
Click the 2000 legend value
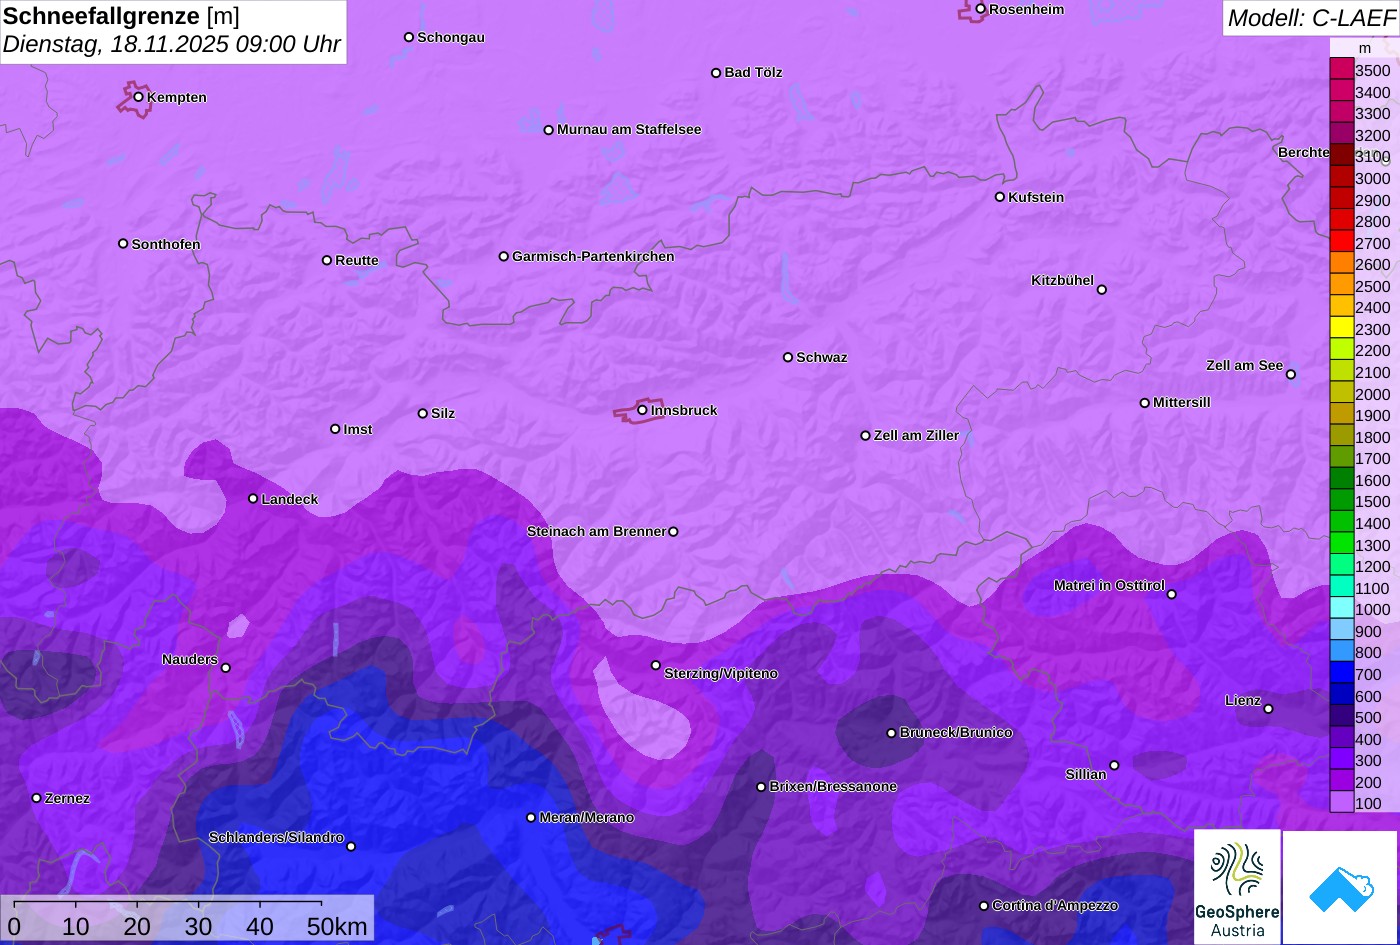(1372, 394)
